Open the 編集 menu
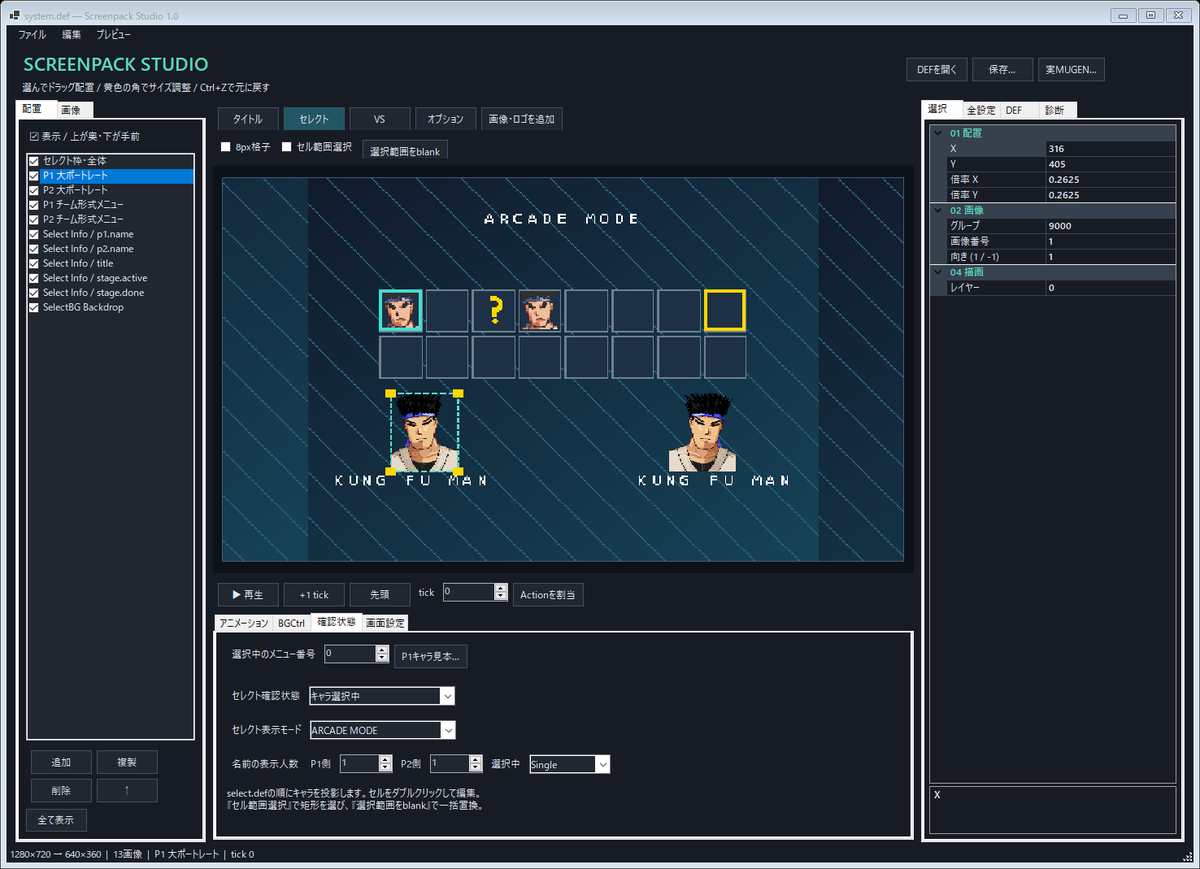Viewport: 1200px width, 869px height. (72, 34)
